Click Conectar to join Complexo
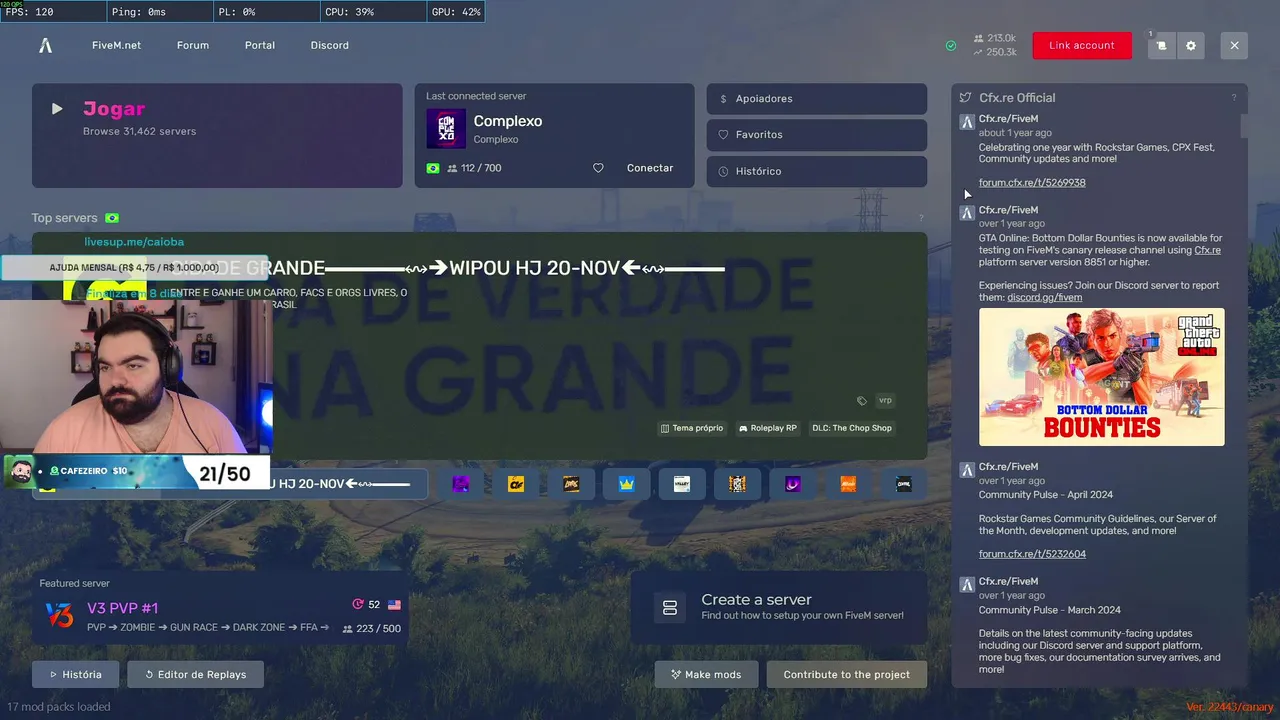This screenshot has height=720, width=1280. [650, 168]
